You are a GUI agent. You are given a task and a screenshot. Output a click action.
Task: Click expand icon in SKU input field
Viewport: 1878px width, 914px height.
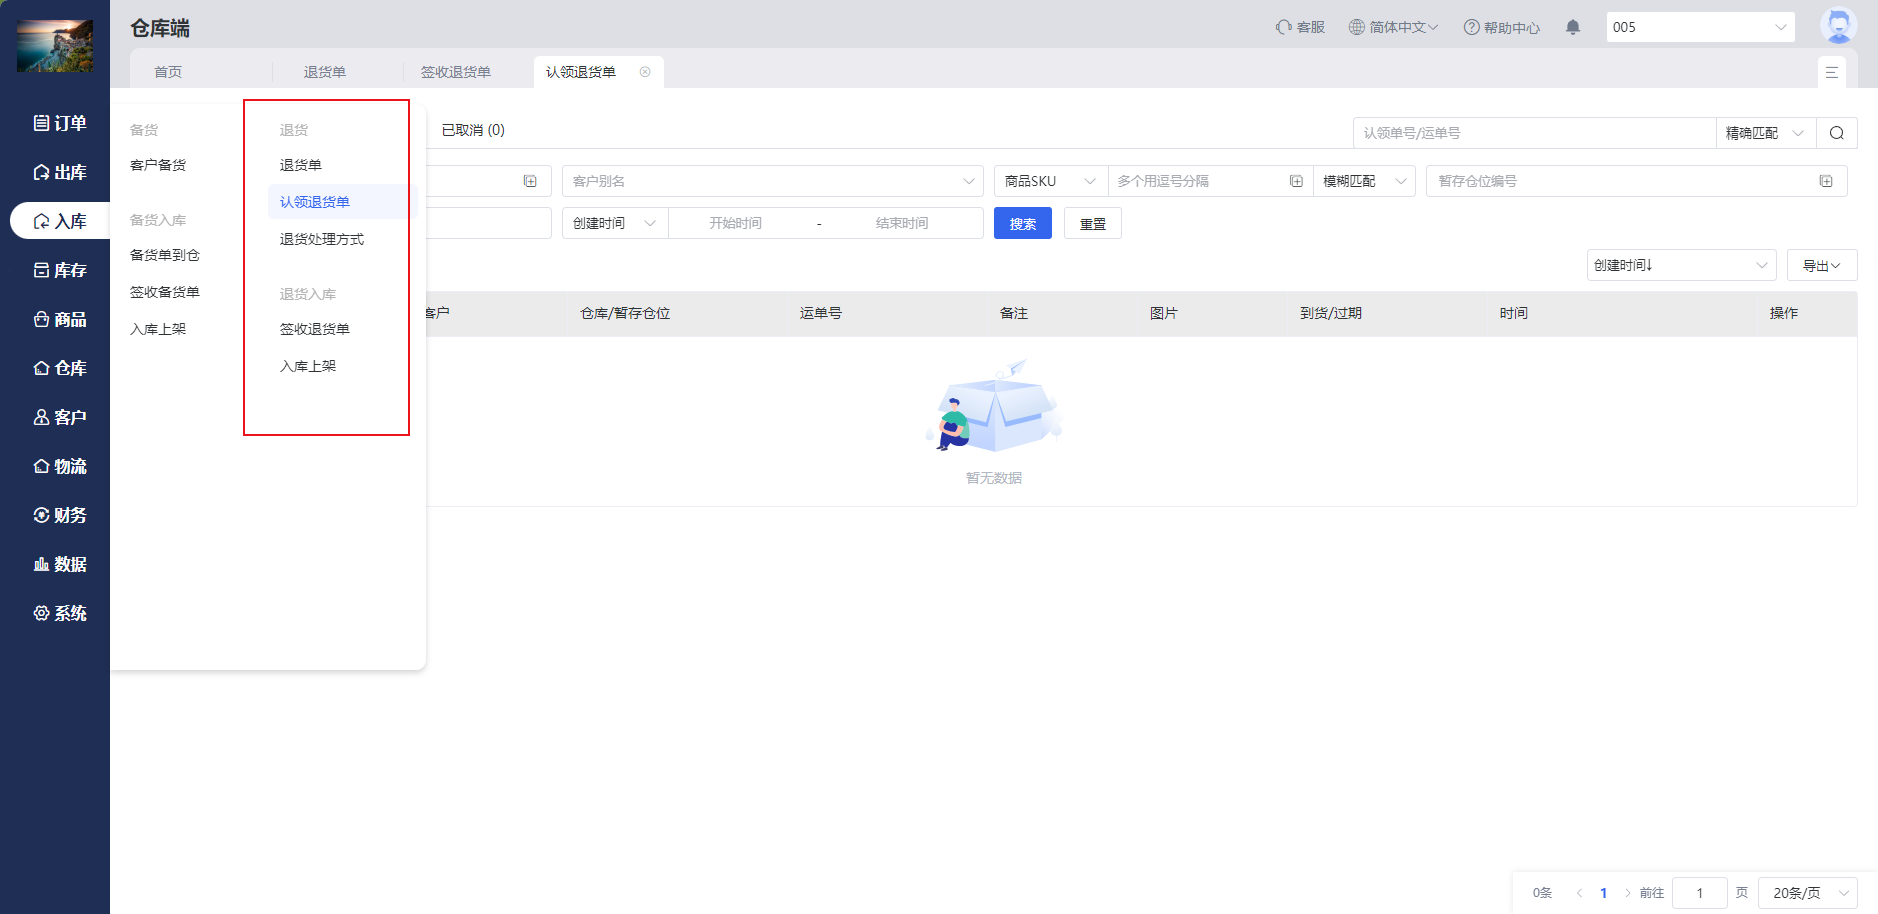pos(1296,181)
